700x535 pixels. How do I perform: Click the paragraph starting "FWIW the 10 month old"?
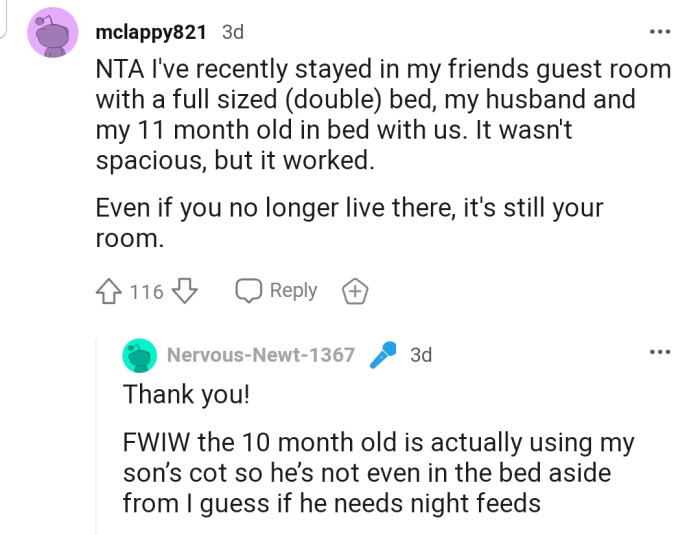click(378, 472)
